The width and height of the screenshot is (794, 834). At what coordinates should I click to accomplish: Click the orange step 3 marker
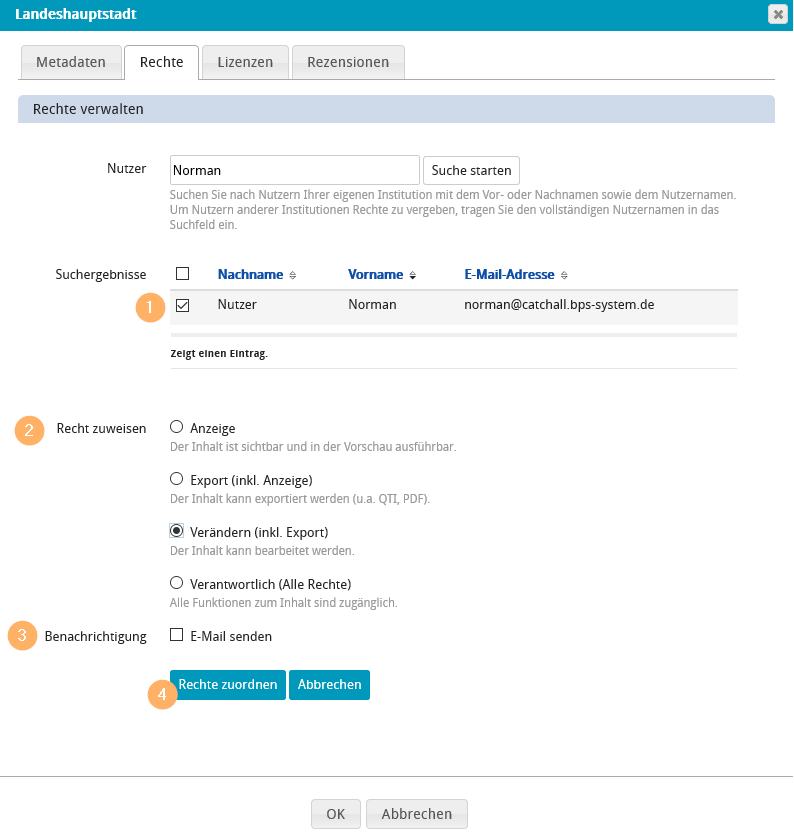point(23,636)
